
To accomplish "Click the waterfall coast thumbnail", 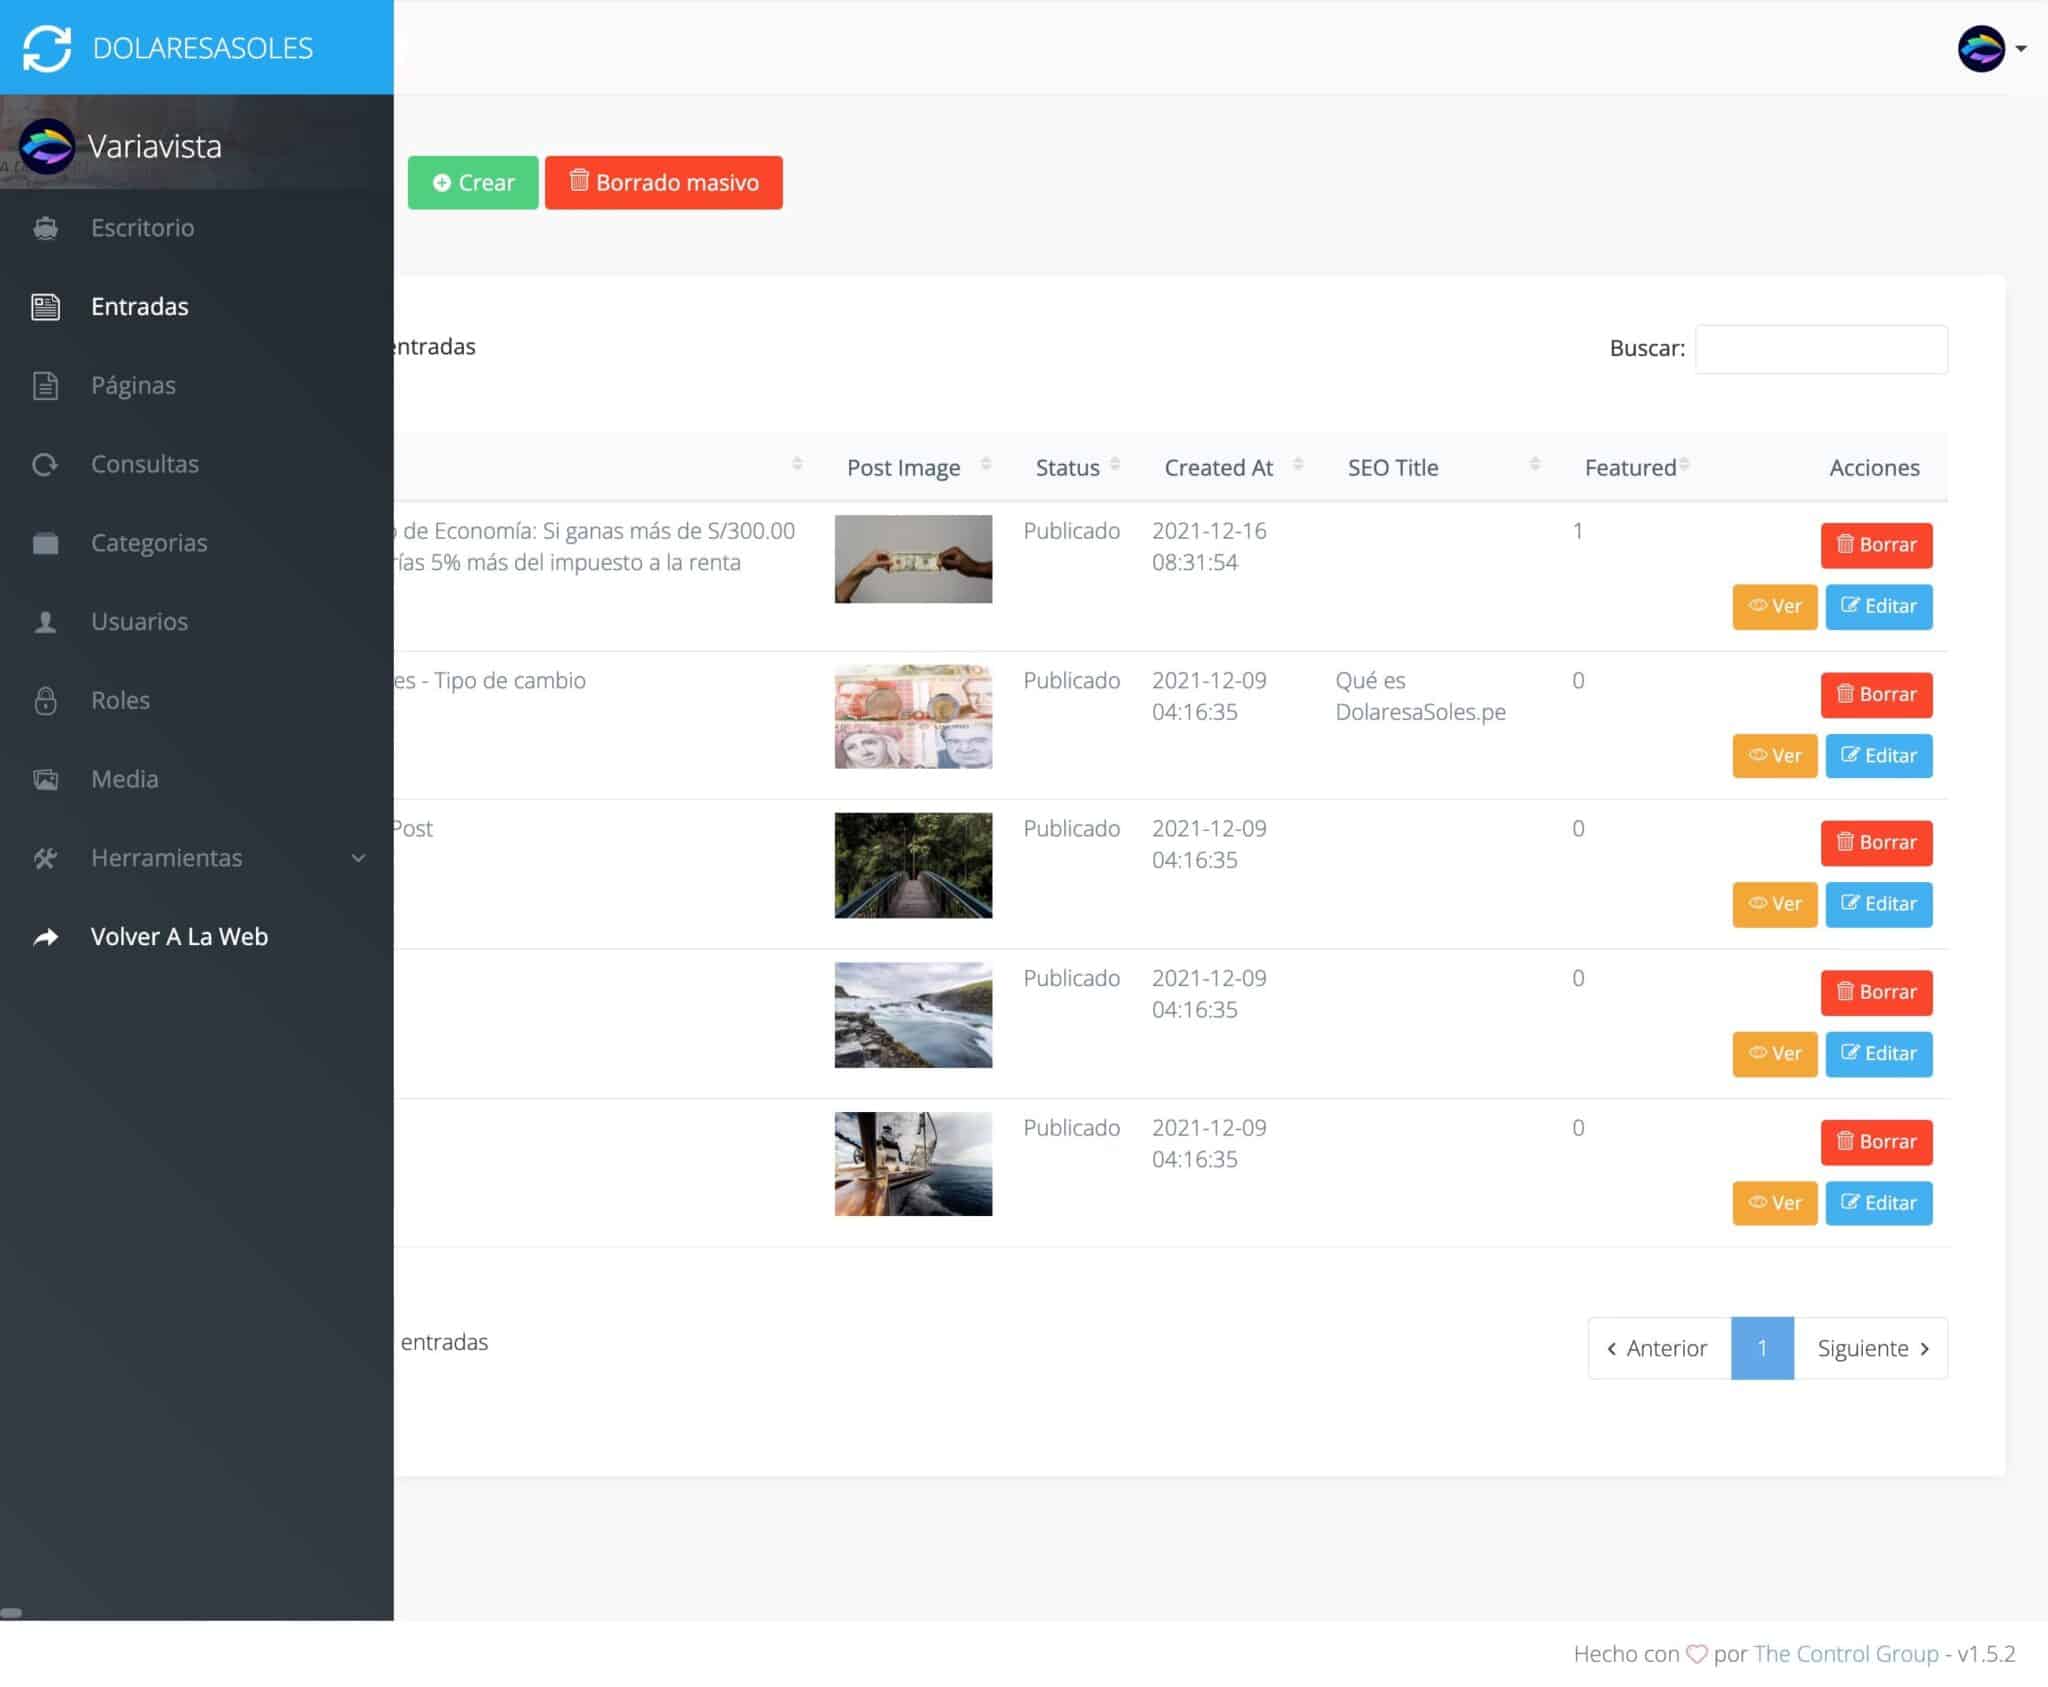I will [913, 1015].
